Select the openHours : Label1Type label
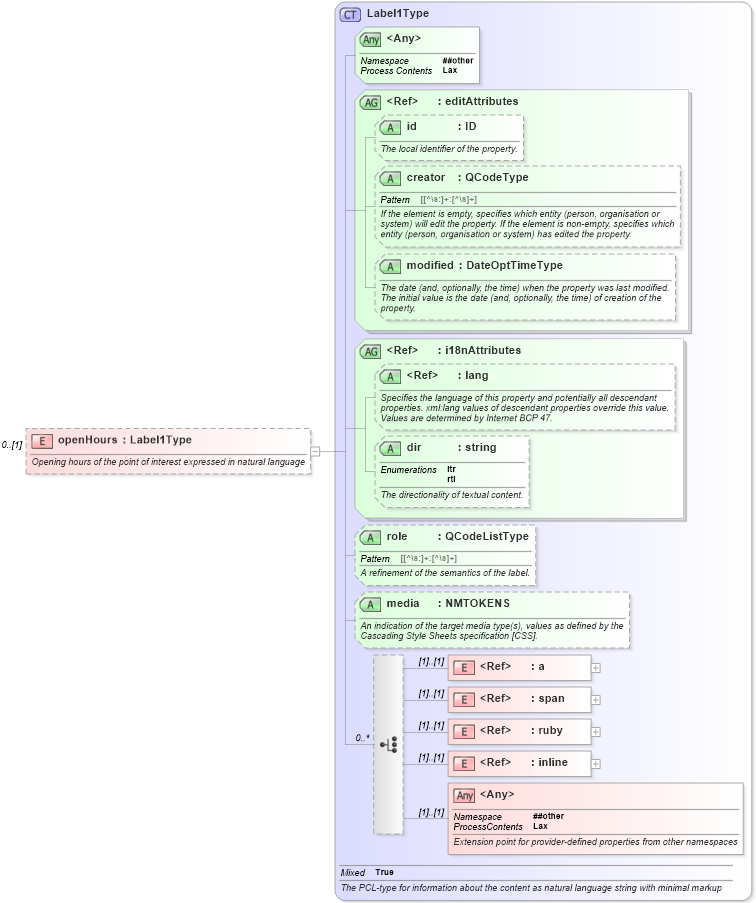 pos(125,440)
